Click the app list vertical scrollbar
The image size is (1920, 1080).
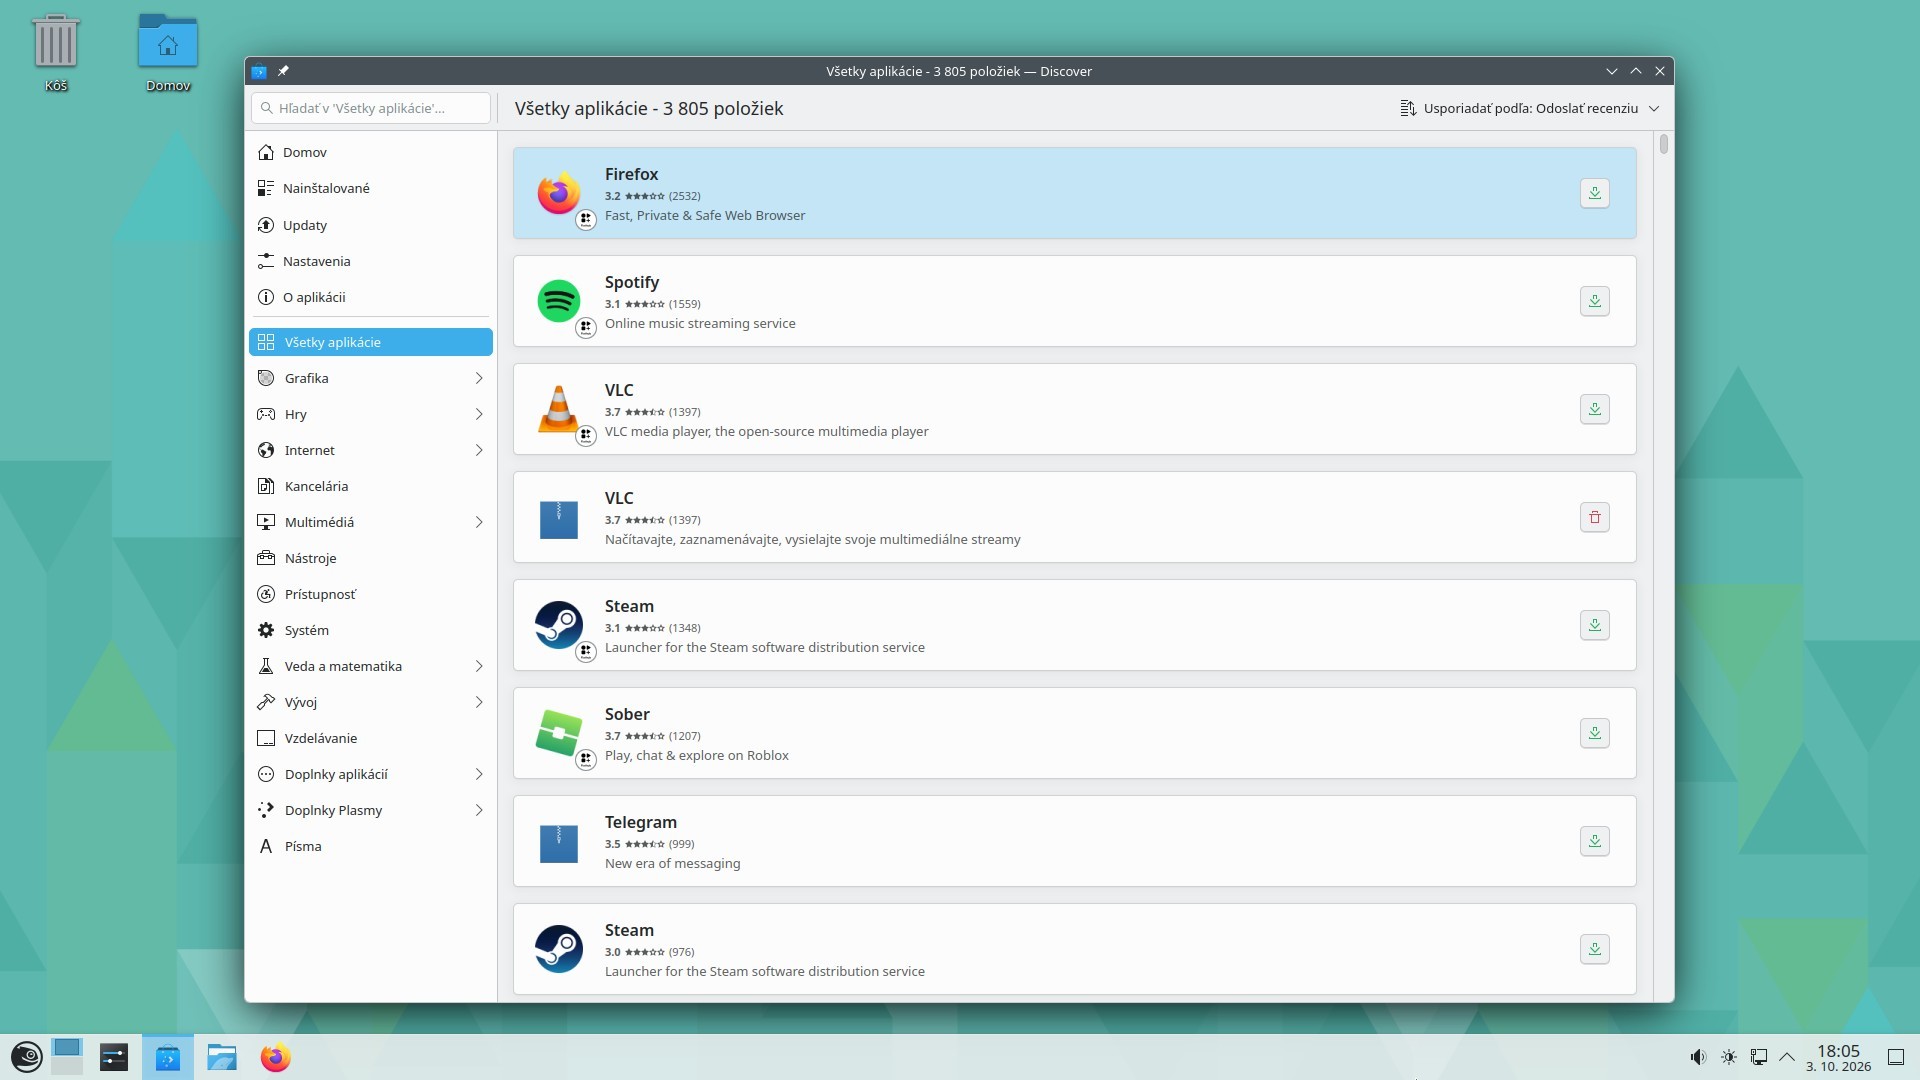point(1663,144)
